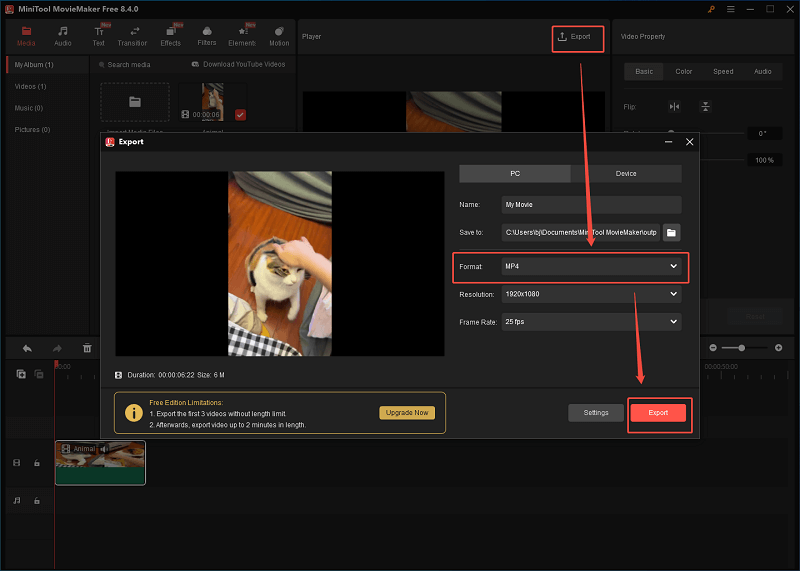Click the timeline zoom in plus icon
The width and height of the screenshot is (800, 571).
779,347
